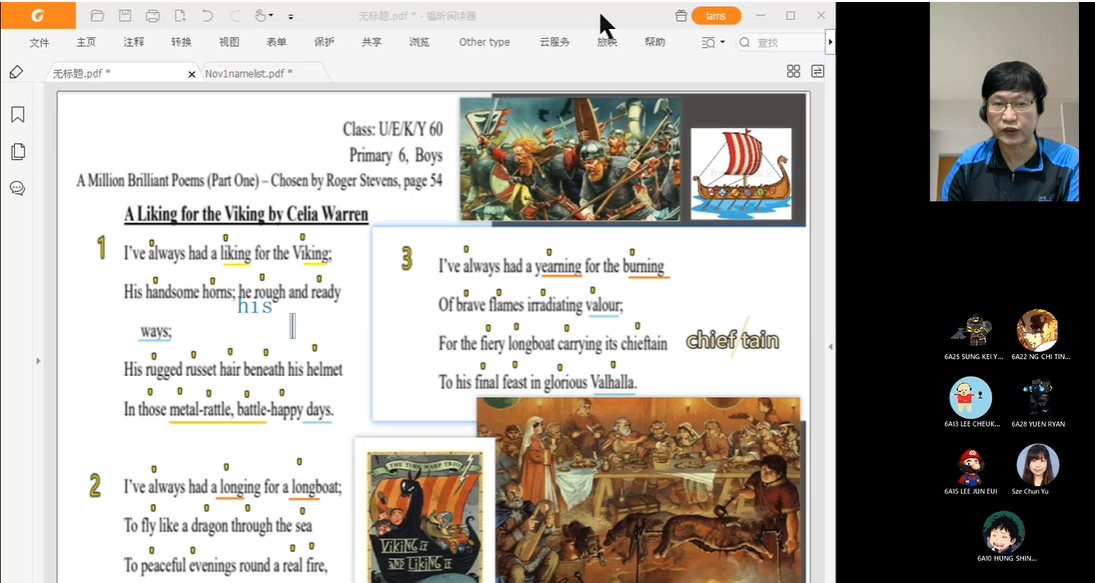The height and width of the screenshot is (583, 1095).
Task: Click the Viking battle painting image
Action: 570,159
